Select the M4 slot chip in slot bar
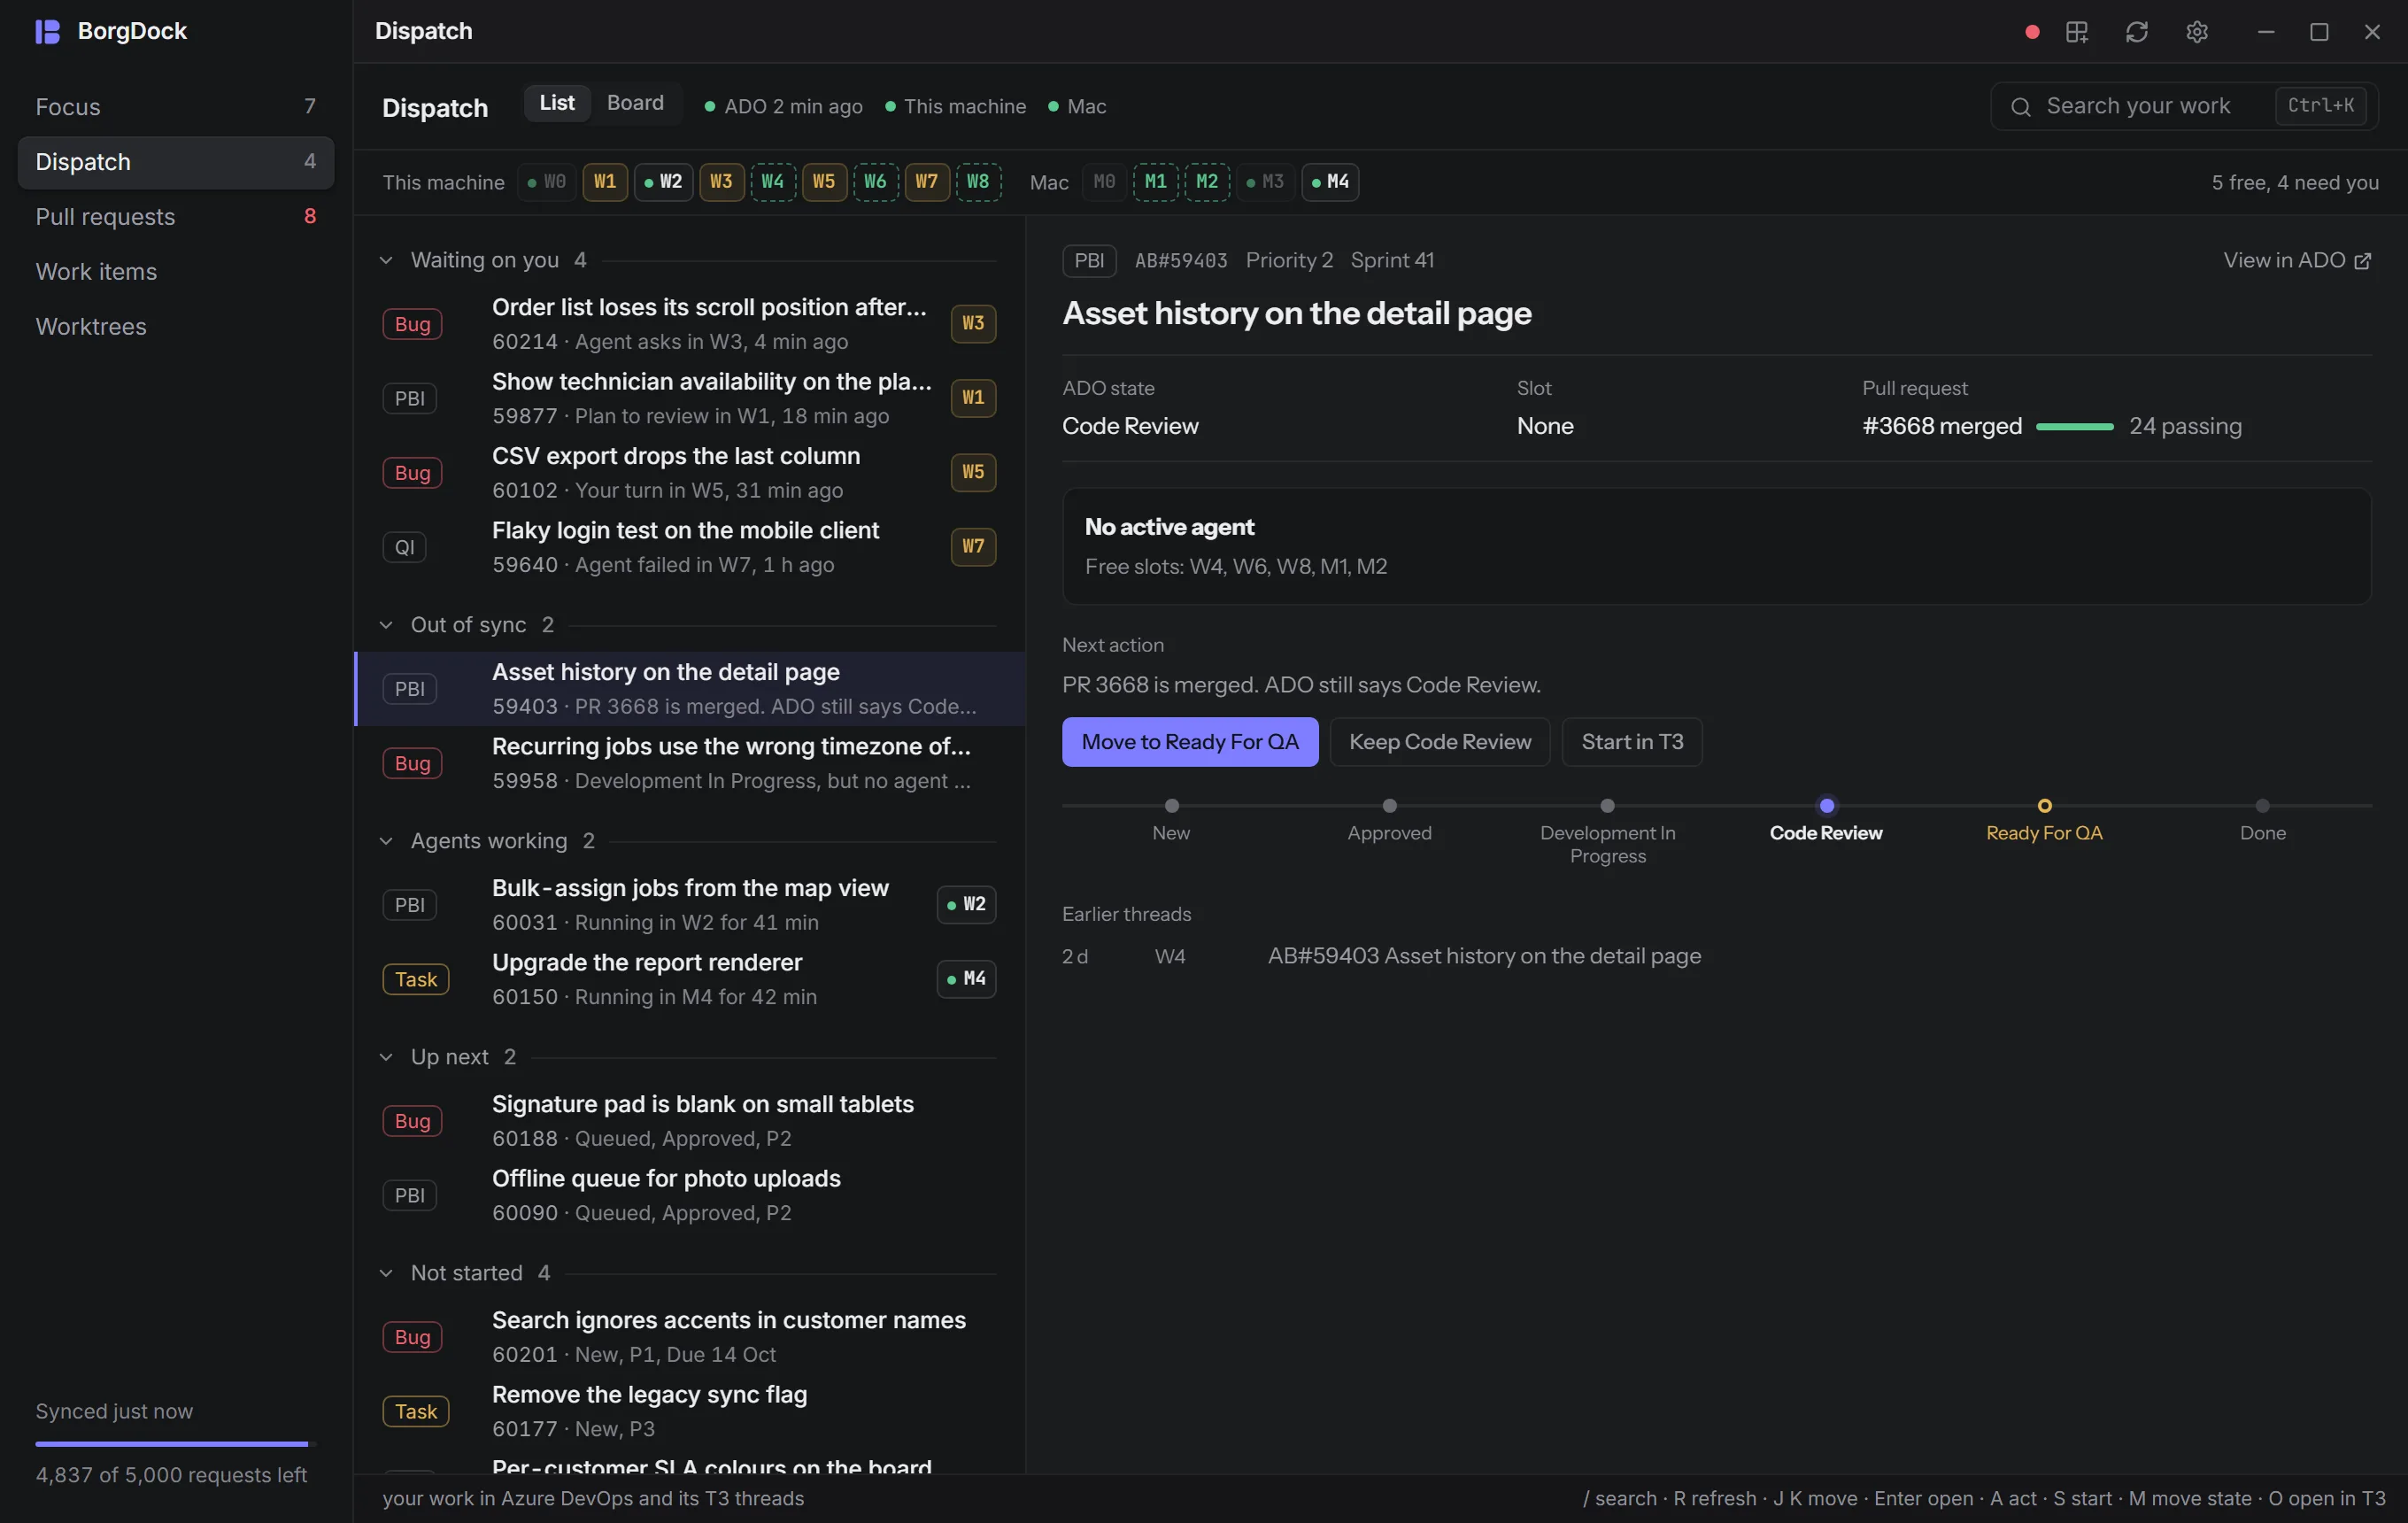 coord(1330,182)
